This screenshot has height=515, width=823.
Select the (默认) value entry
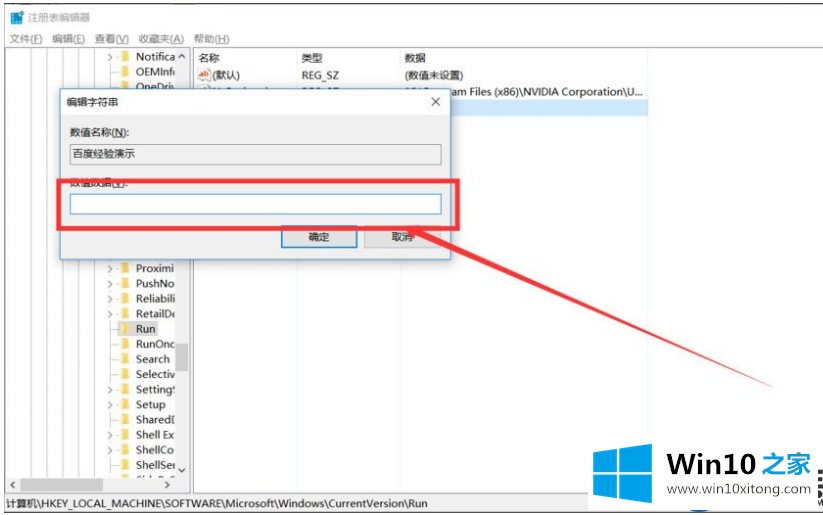[x=226, y=75]
